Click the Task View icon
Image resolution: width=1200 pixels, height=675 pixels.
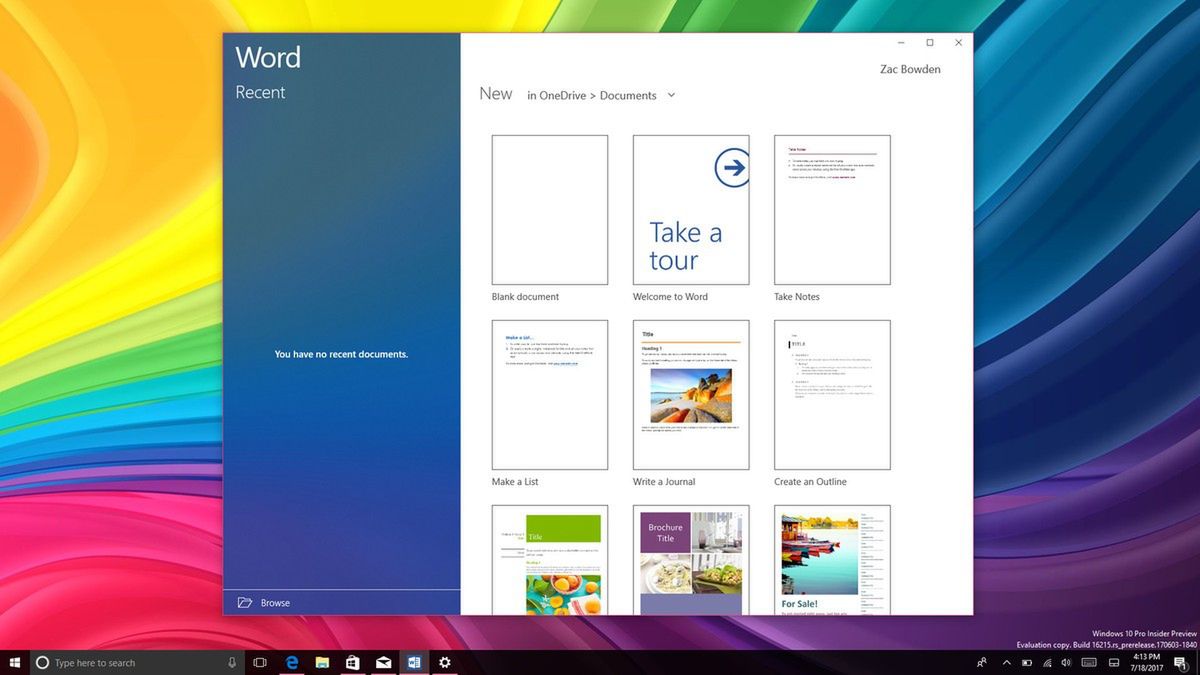[x=260, y=662]
